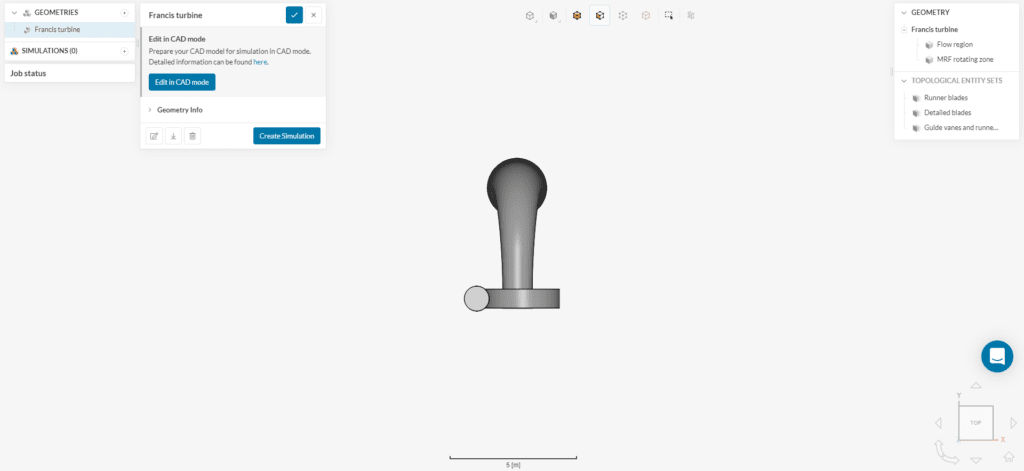Follow the 'here' documentation link

pyautogui.click(x=260, y=62)
